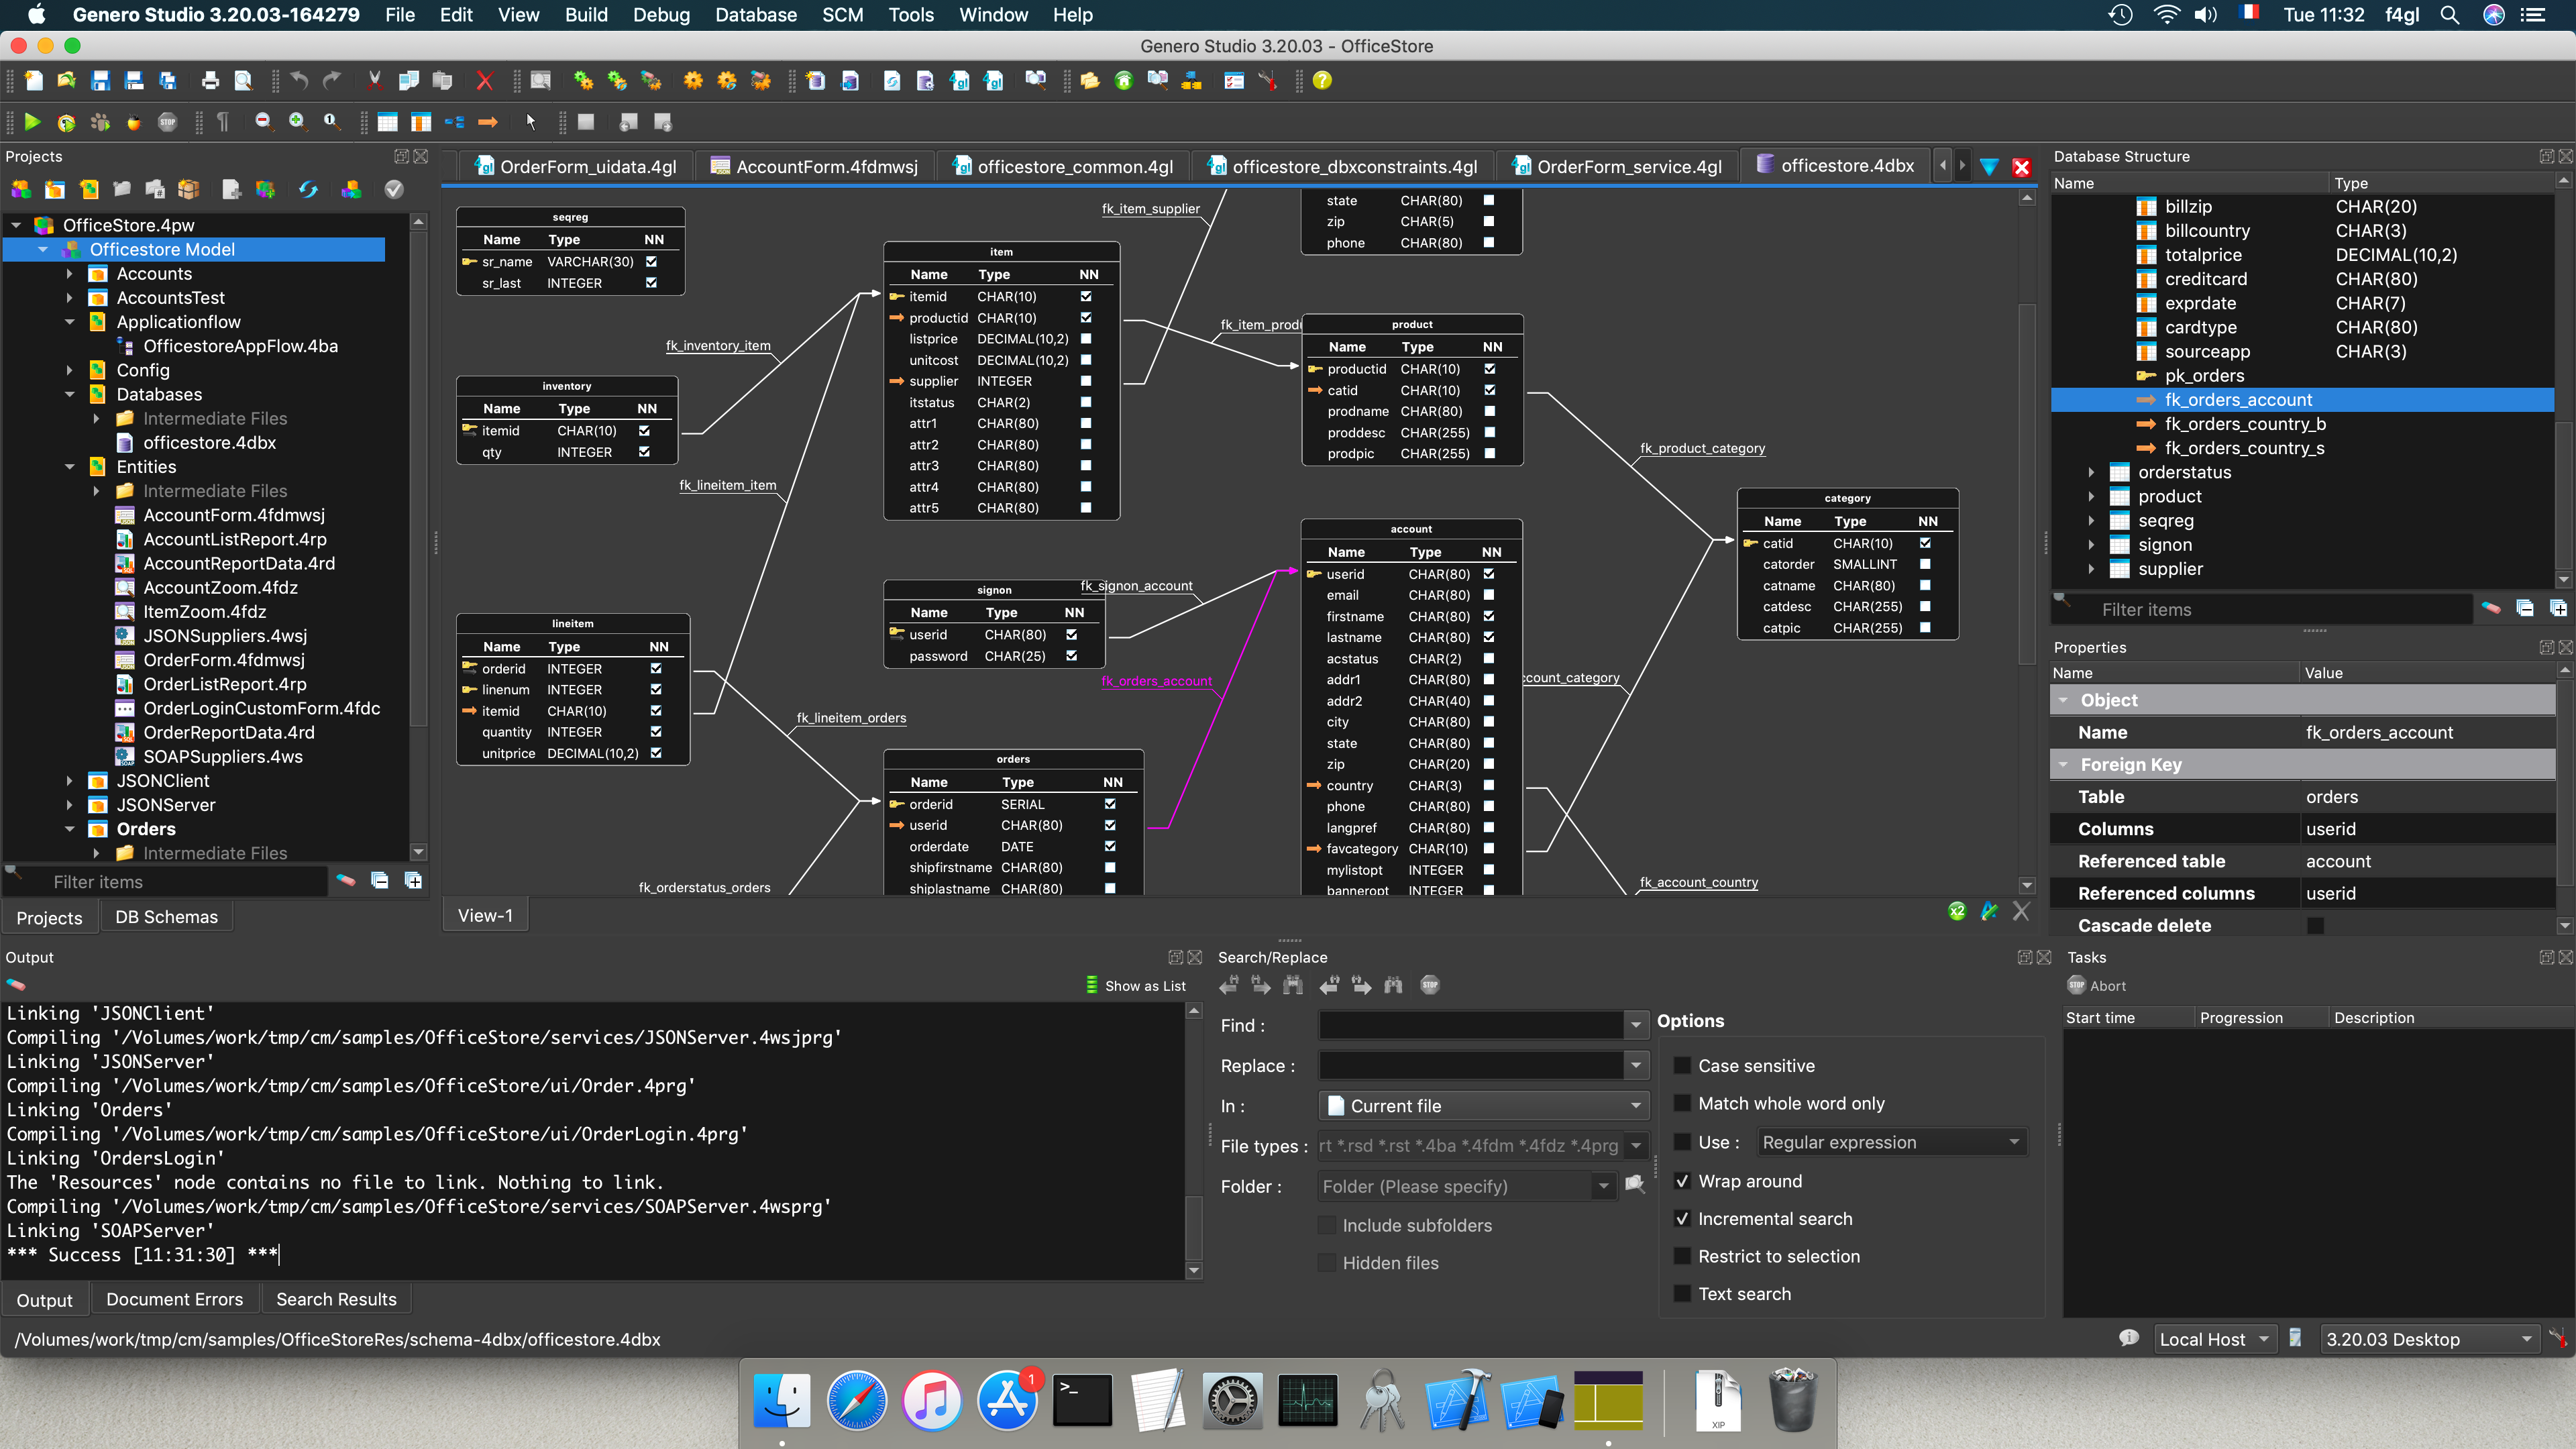Click the New file toolbar icon
2576x1449 pixels.
point(33,81)
